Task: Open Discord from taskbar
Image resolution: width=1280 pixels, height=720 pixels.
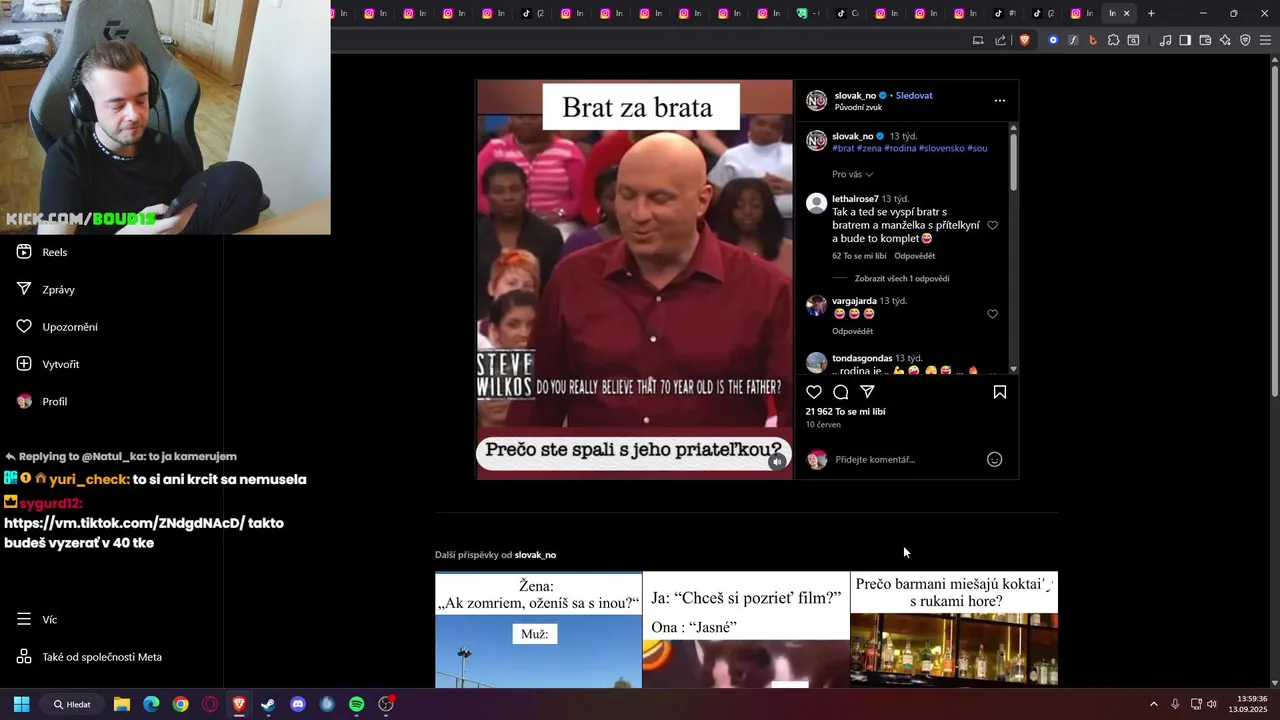Action: click(297, 704)
